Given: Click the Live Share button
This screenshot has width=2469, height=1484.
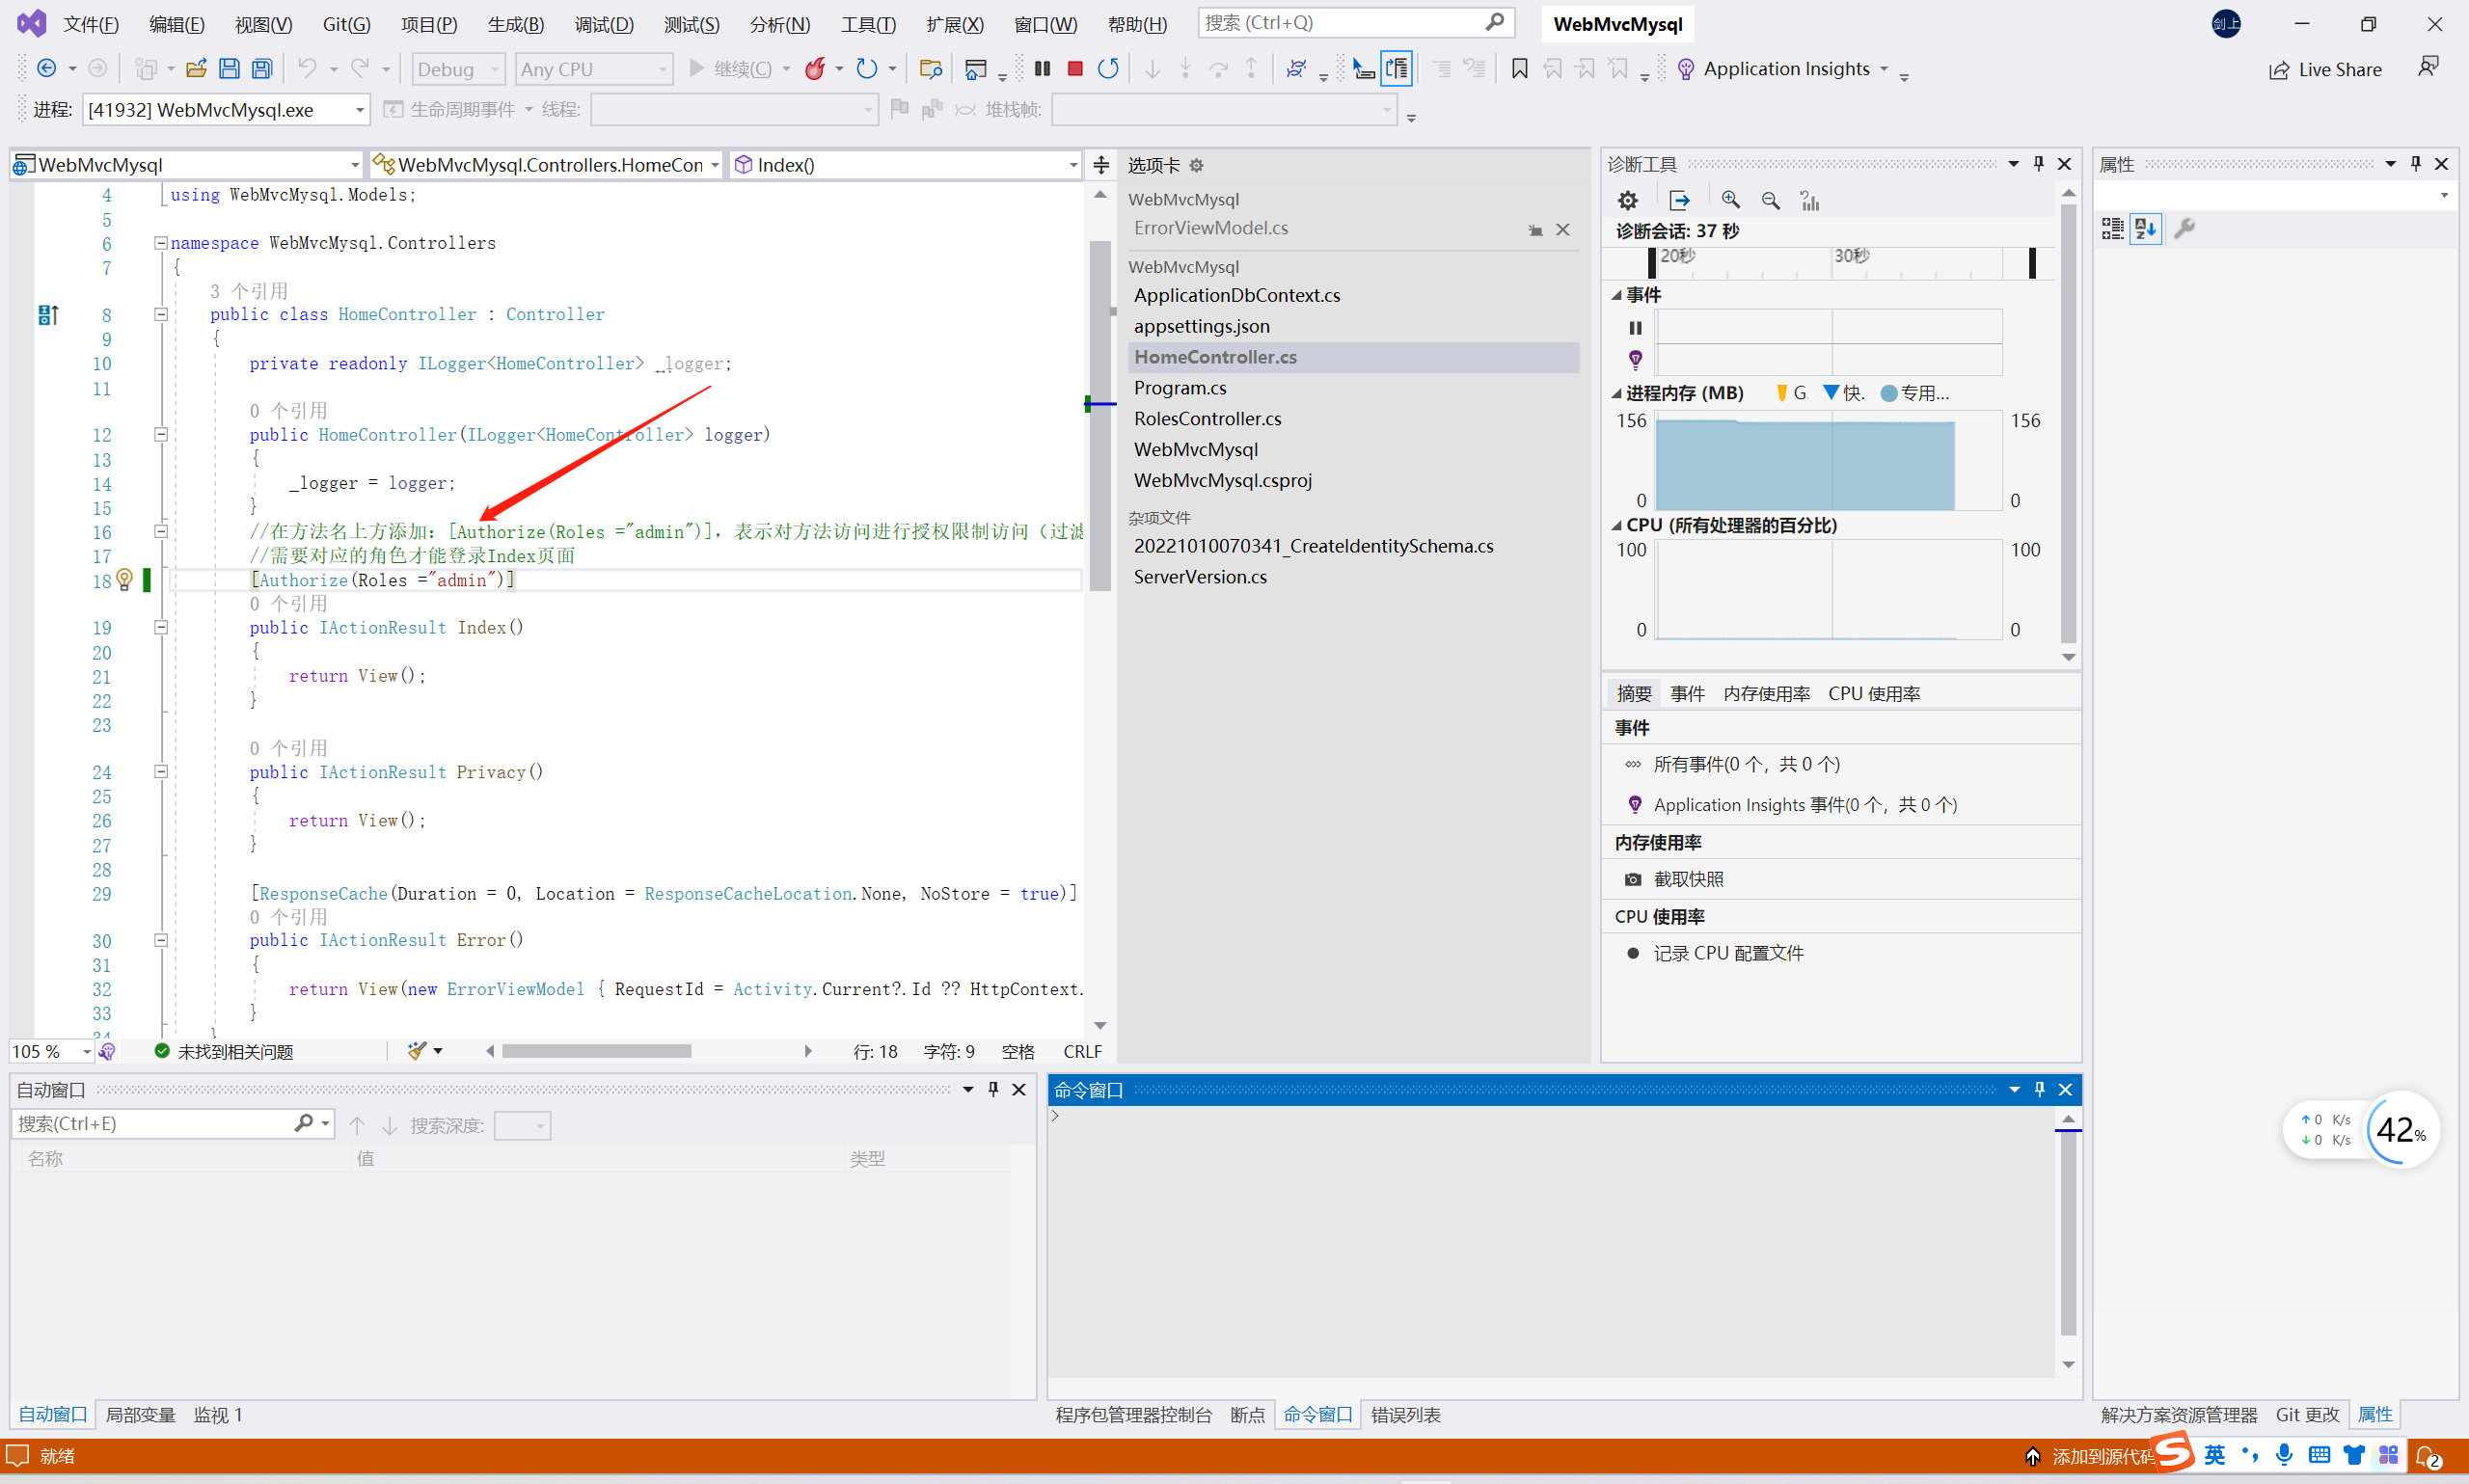Looking at the screenshot, I should pos(2325,69).
